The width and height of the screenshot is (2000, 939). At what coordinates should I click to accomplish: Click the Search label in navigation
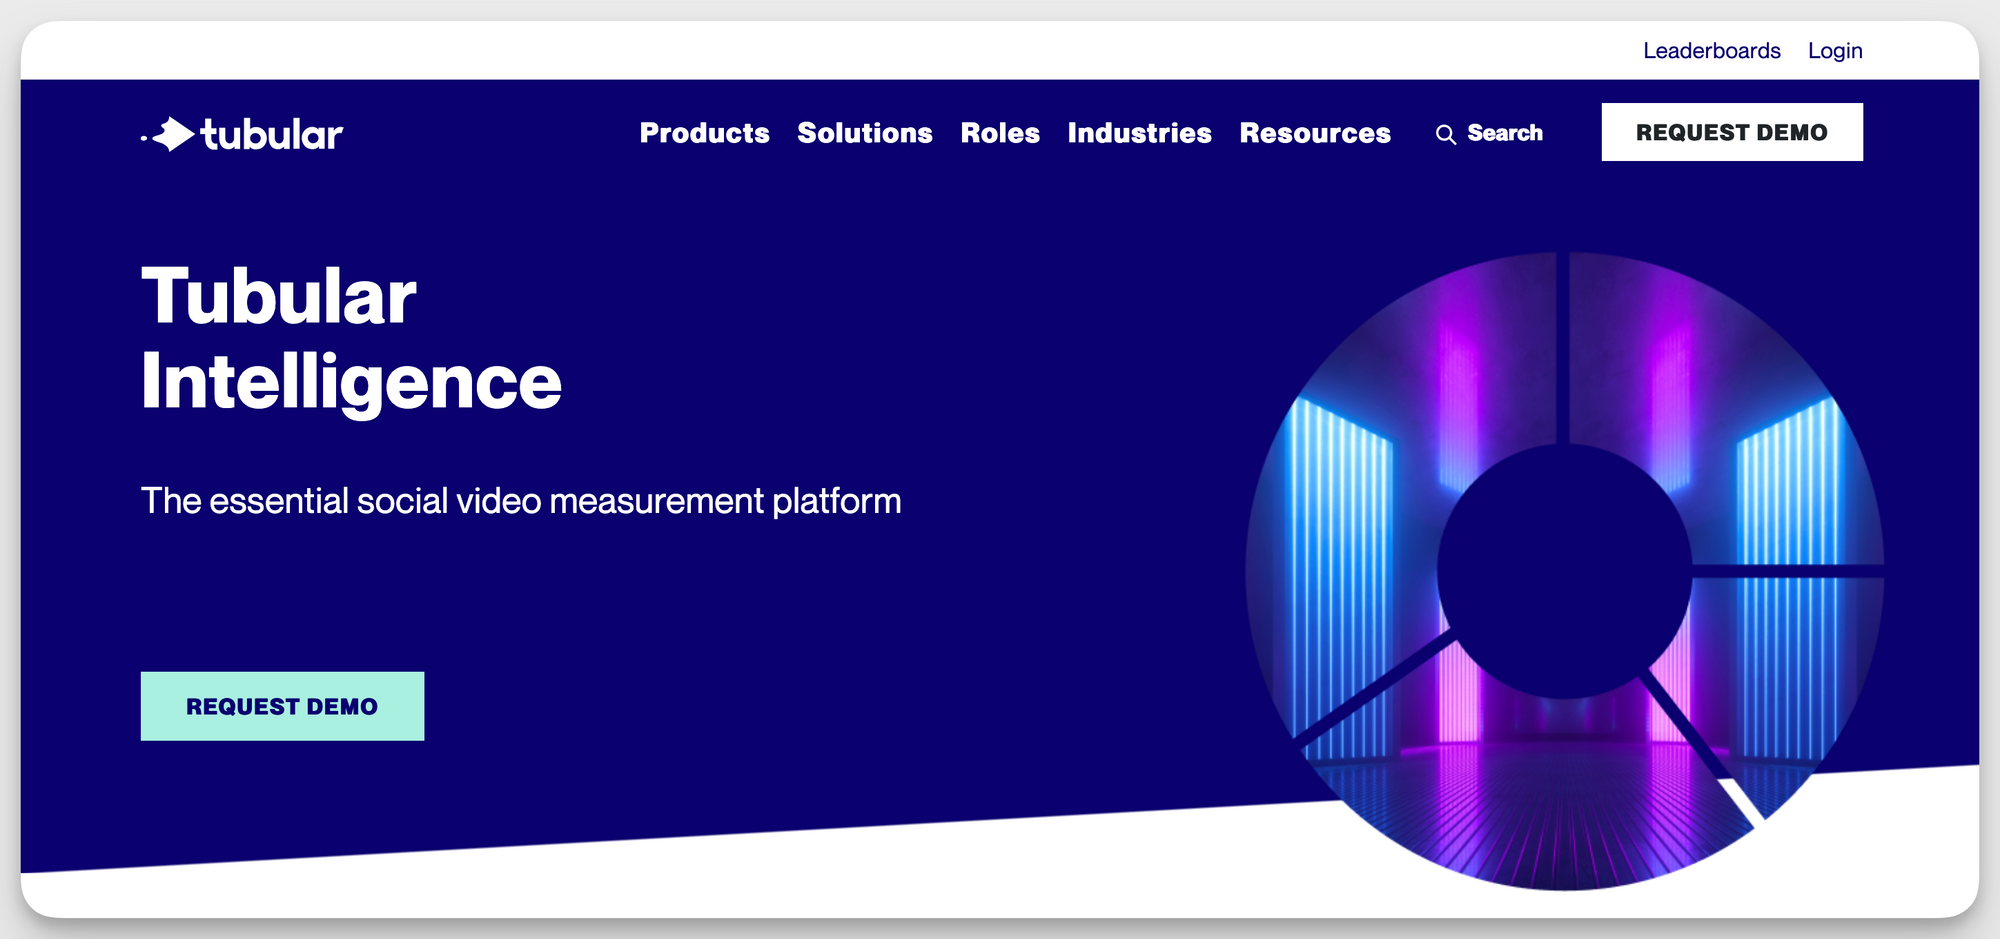click(1505, 133)
